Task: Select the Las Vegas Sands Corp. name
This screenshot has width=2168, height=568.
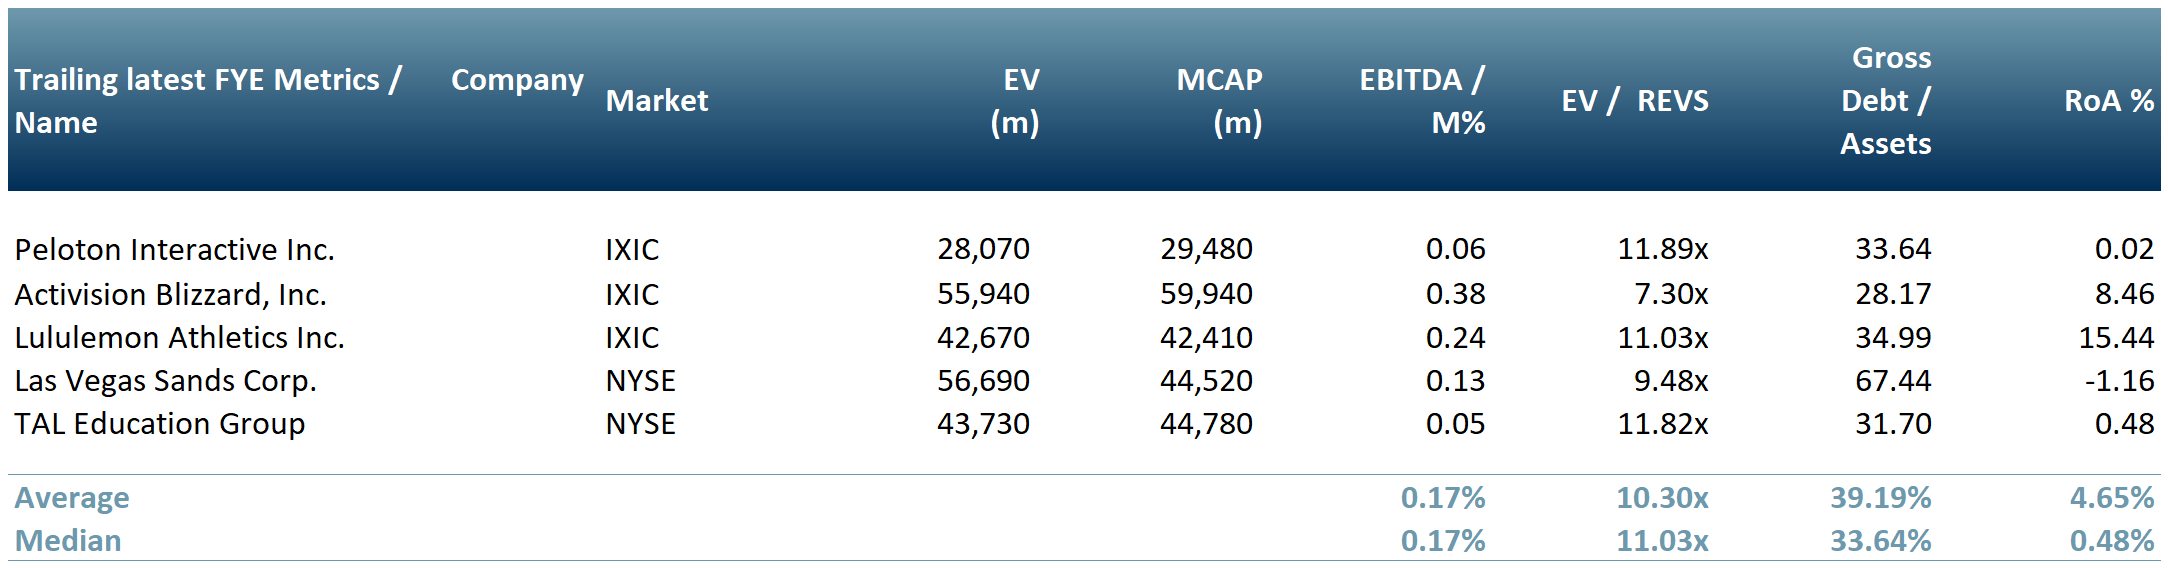Action: (165, 381)
